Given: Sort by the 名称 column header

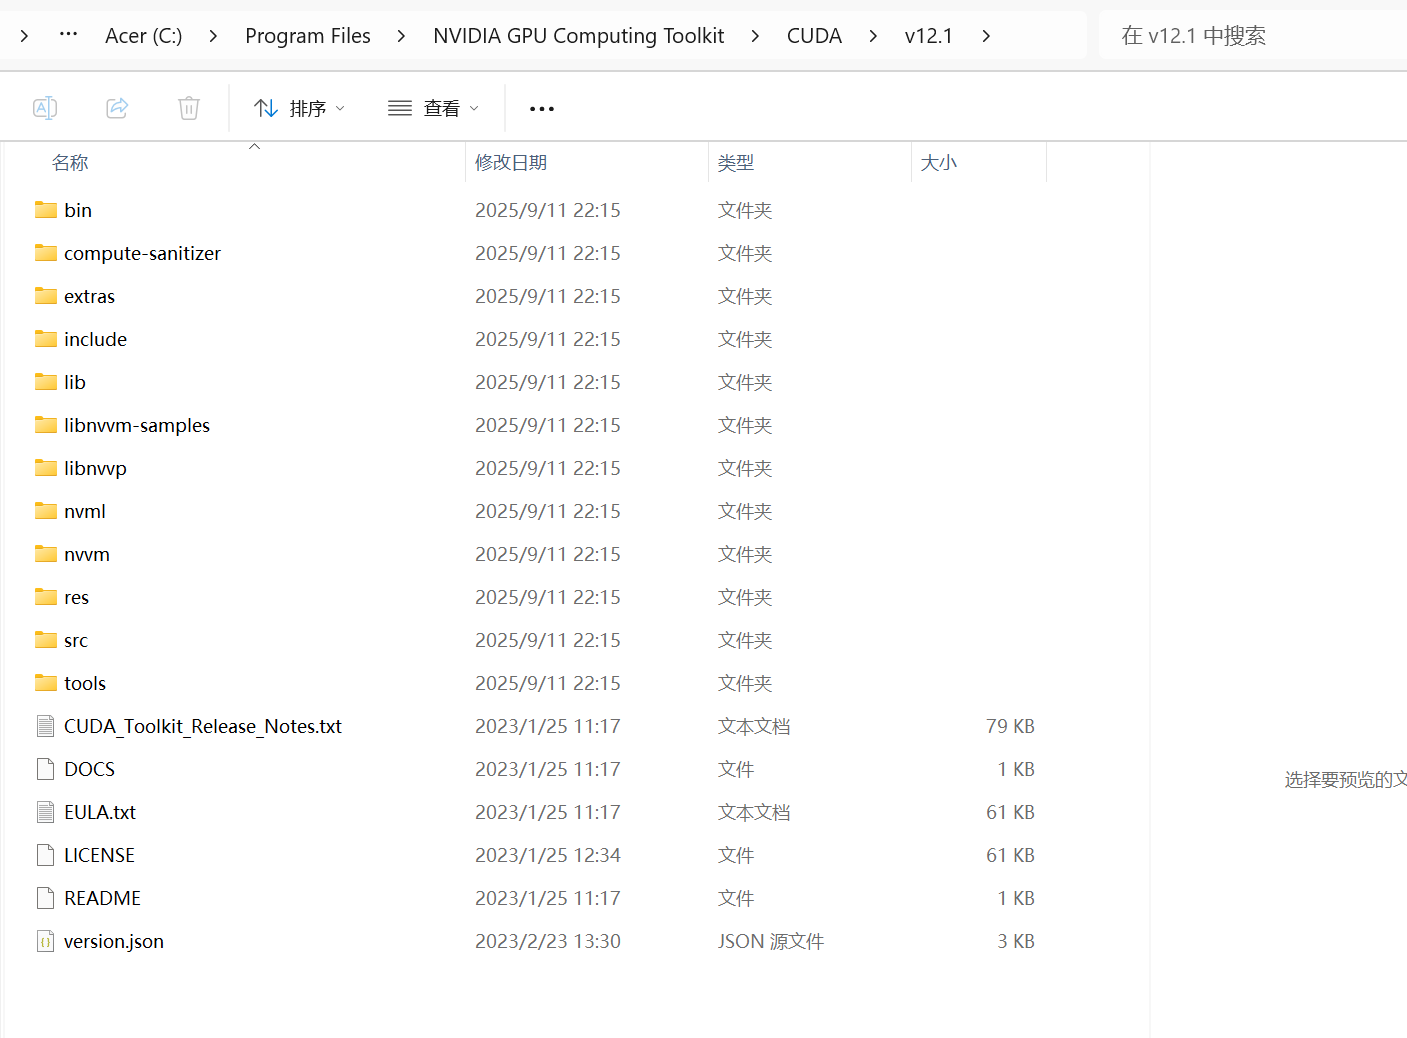Looking at the screenshot, I should 70,163.
